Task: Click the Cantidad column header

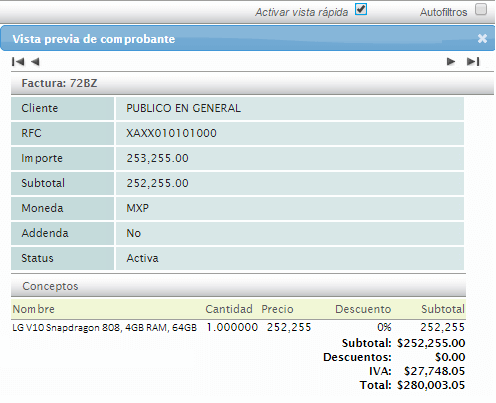Action: (229, 309)
